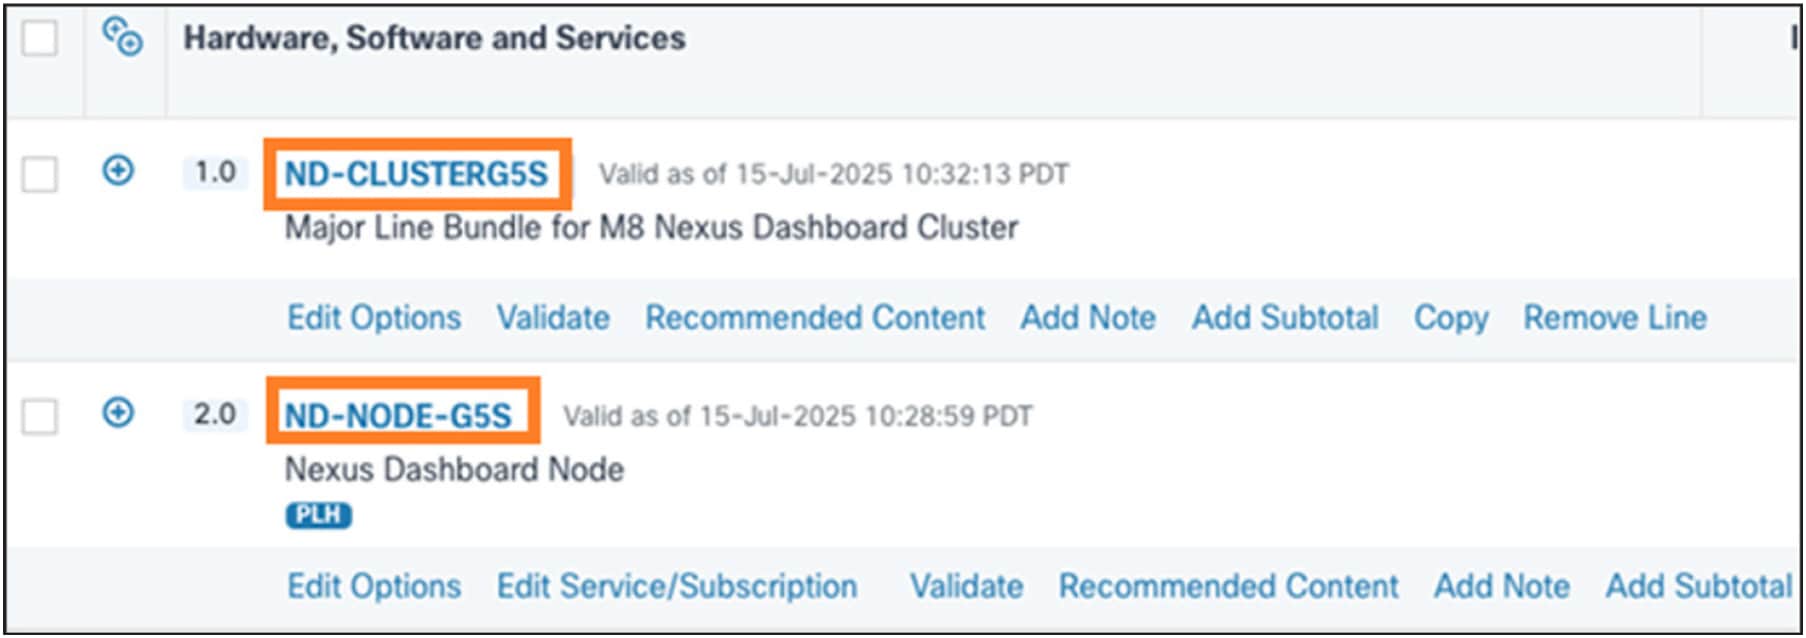Open the ND-NODE-G5S product link
This screenshot has height=638, width=1806.
[x=398, y=415]
